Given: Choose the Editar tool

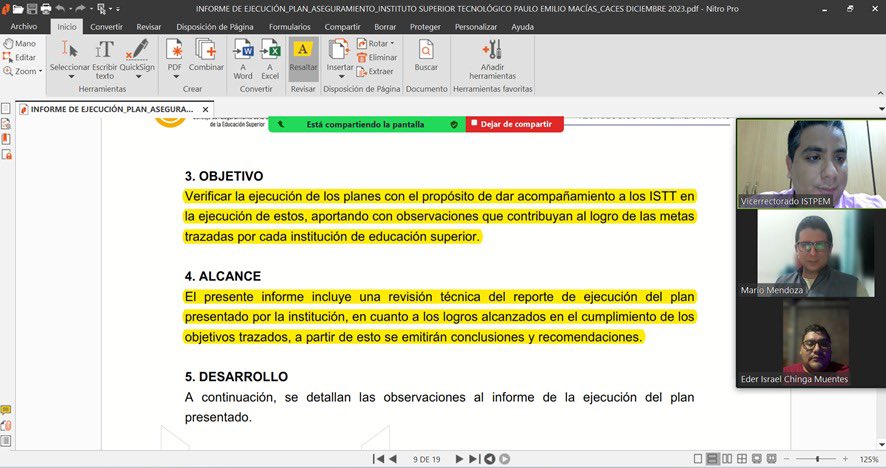Looking at the screenshot, I should (20, 57).
